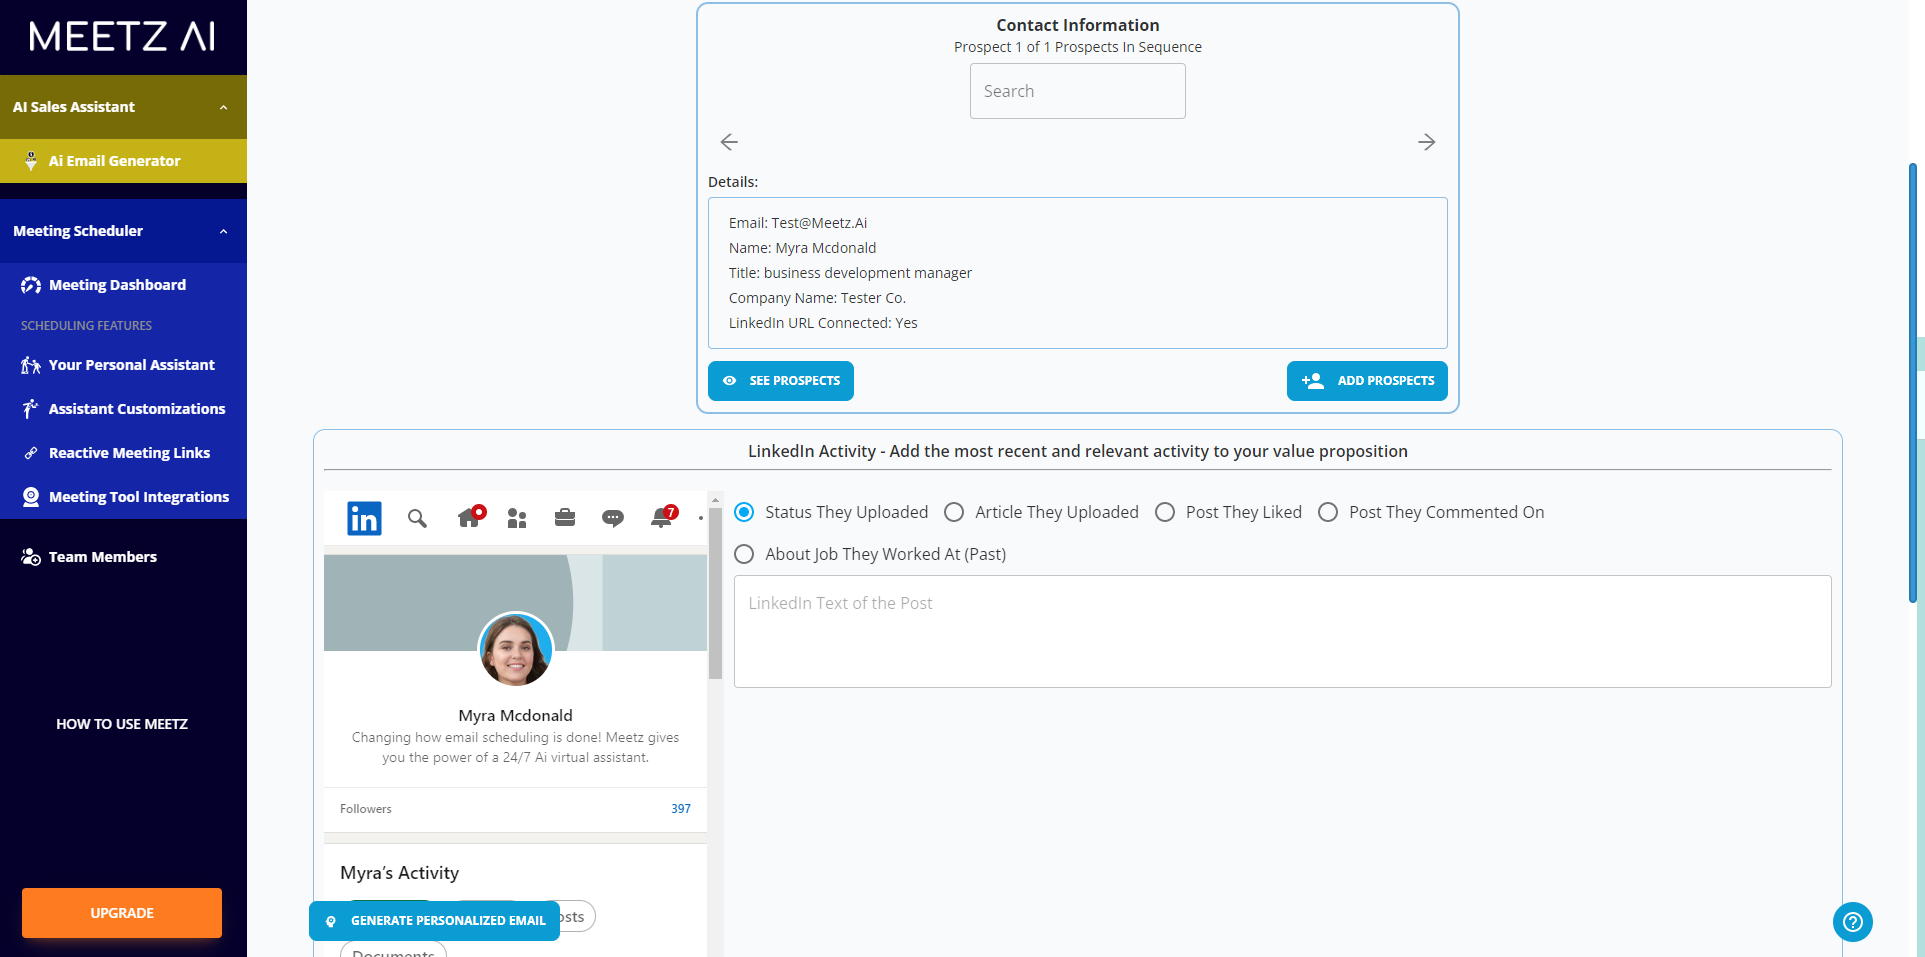
Task: Select Article They Uploaded option
Action: pyautogui.click(x=954, y=512)
